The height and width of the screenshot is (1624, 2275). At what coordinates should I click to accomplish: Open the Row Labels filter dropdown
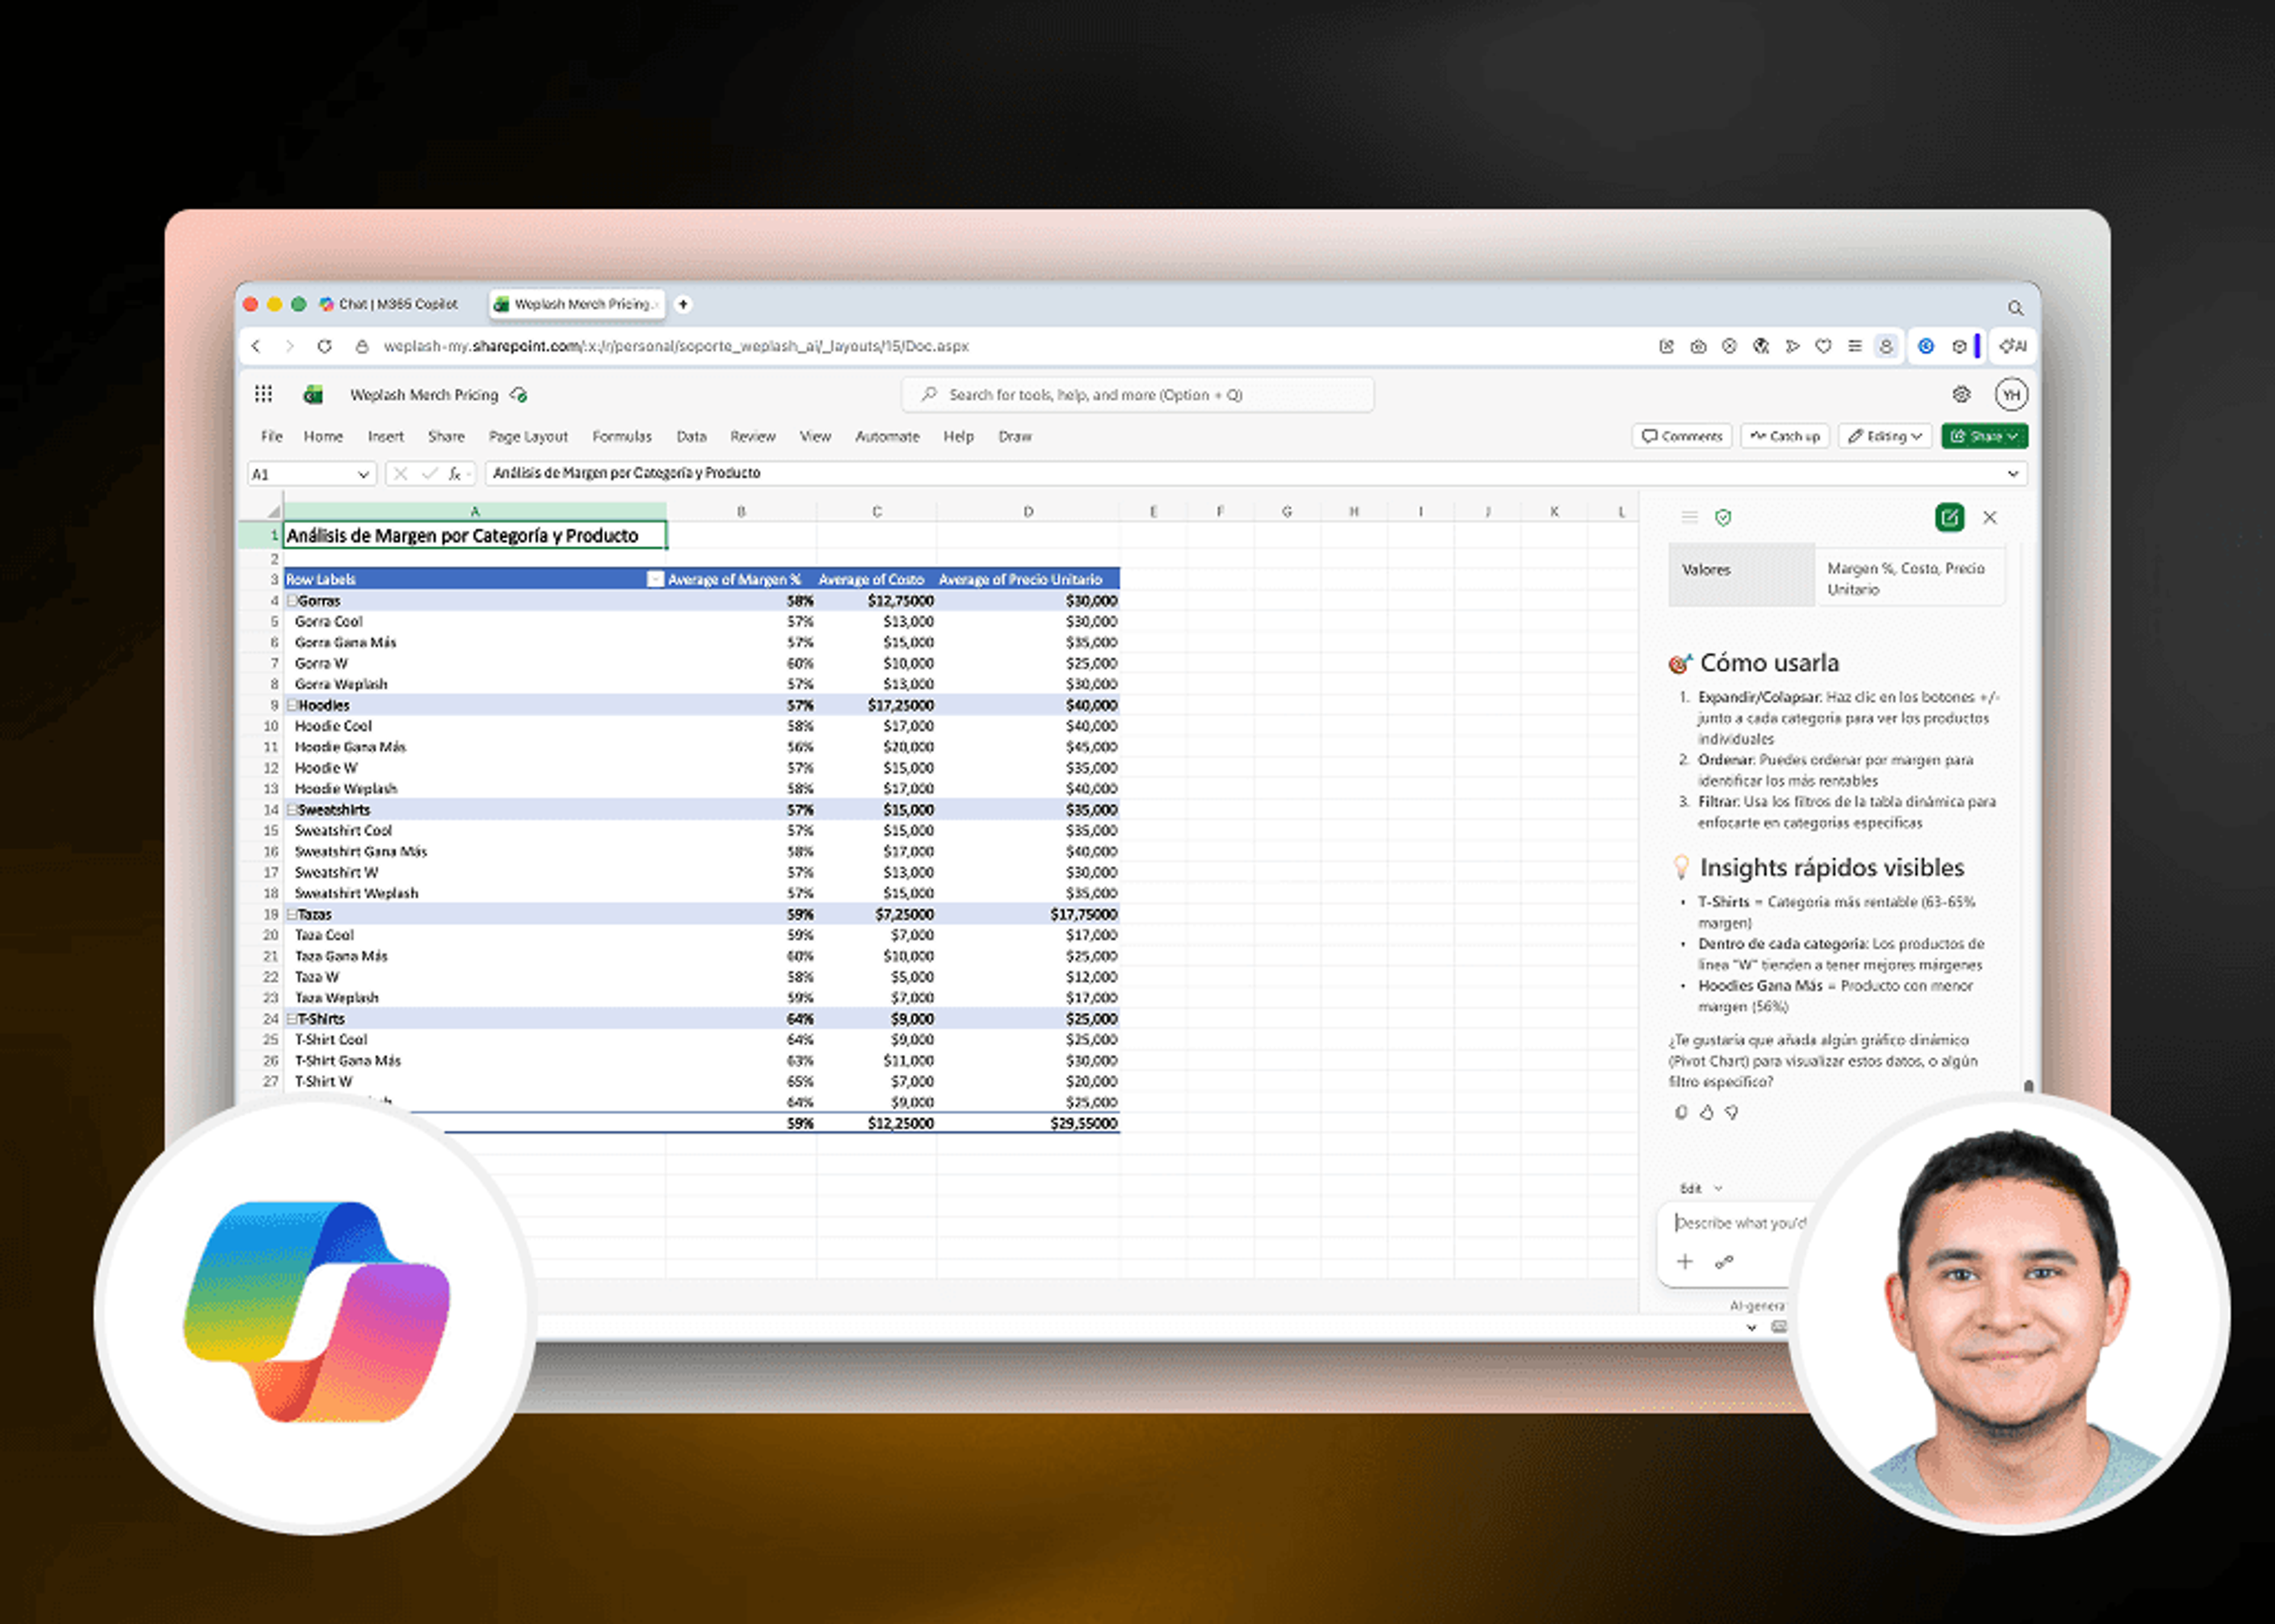pos(655,579)
